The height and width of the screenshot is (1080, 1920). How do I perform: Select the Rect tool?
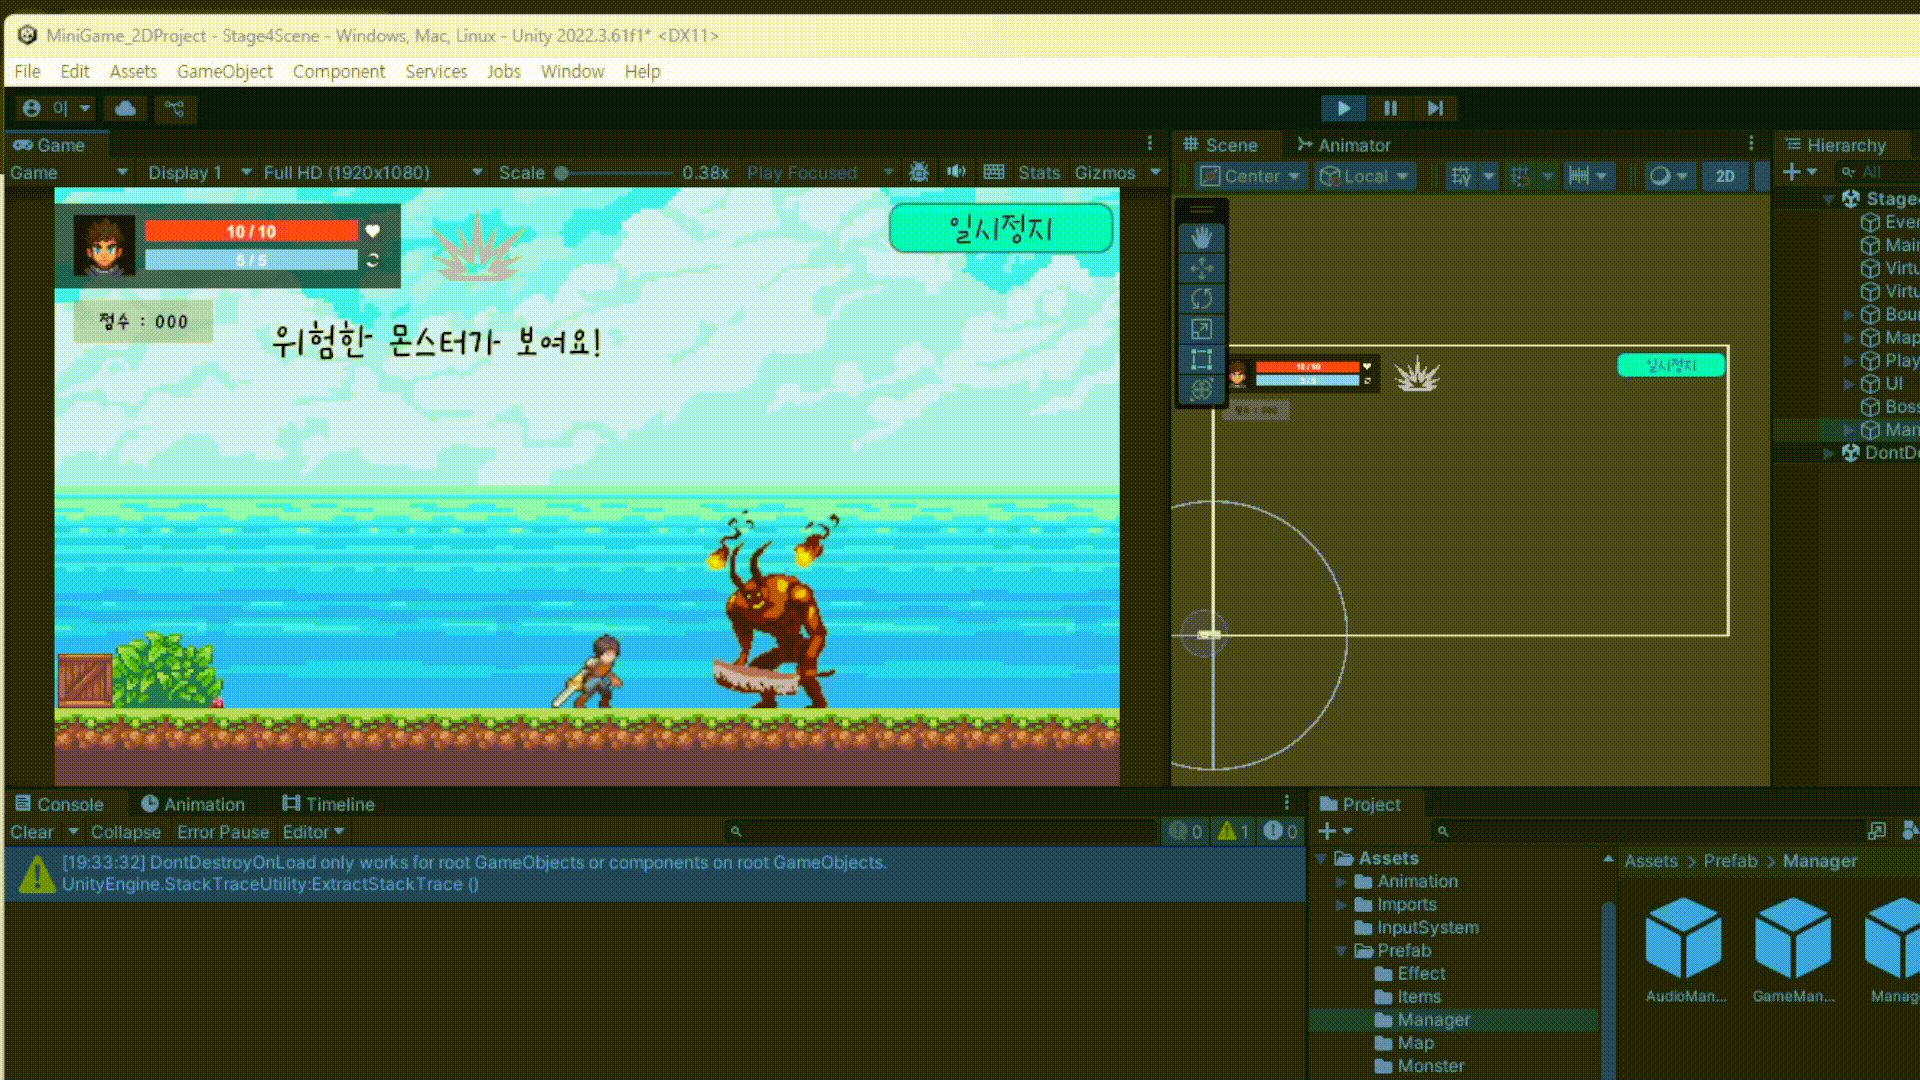pos(1201,359)
